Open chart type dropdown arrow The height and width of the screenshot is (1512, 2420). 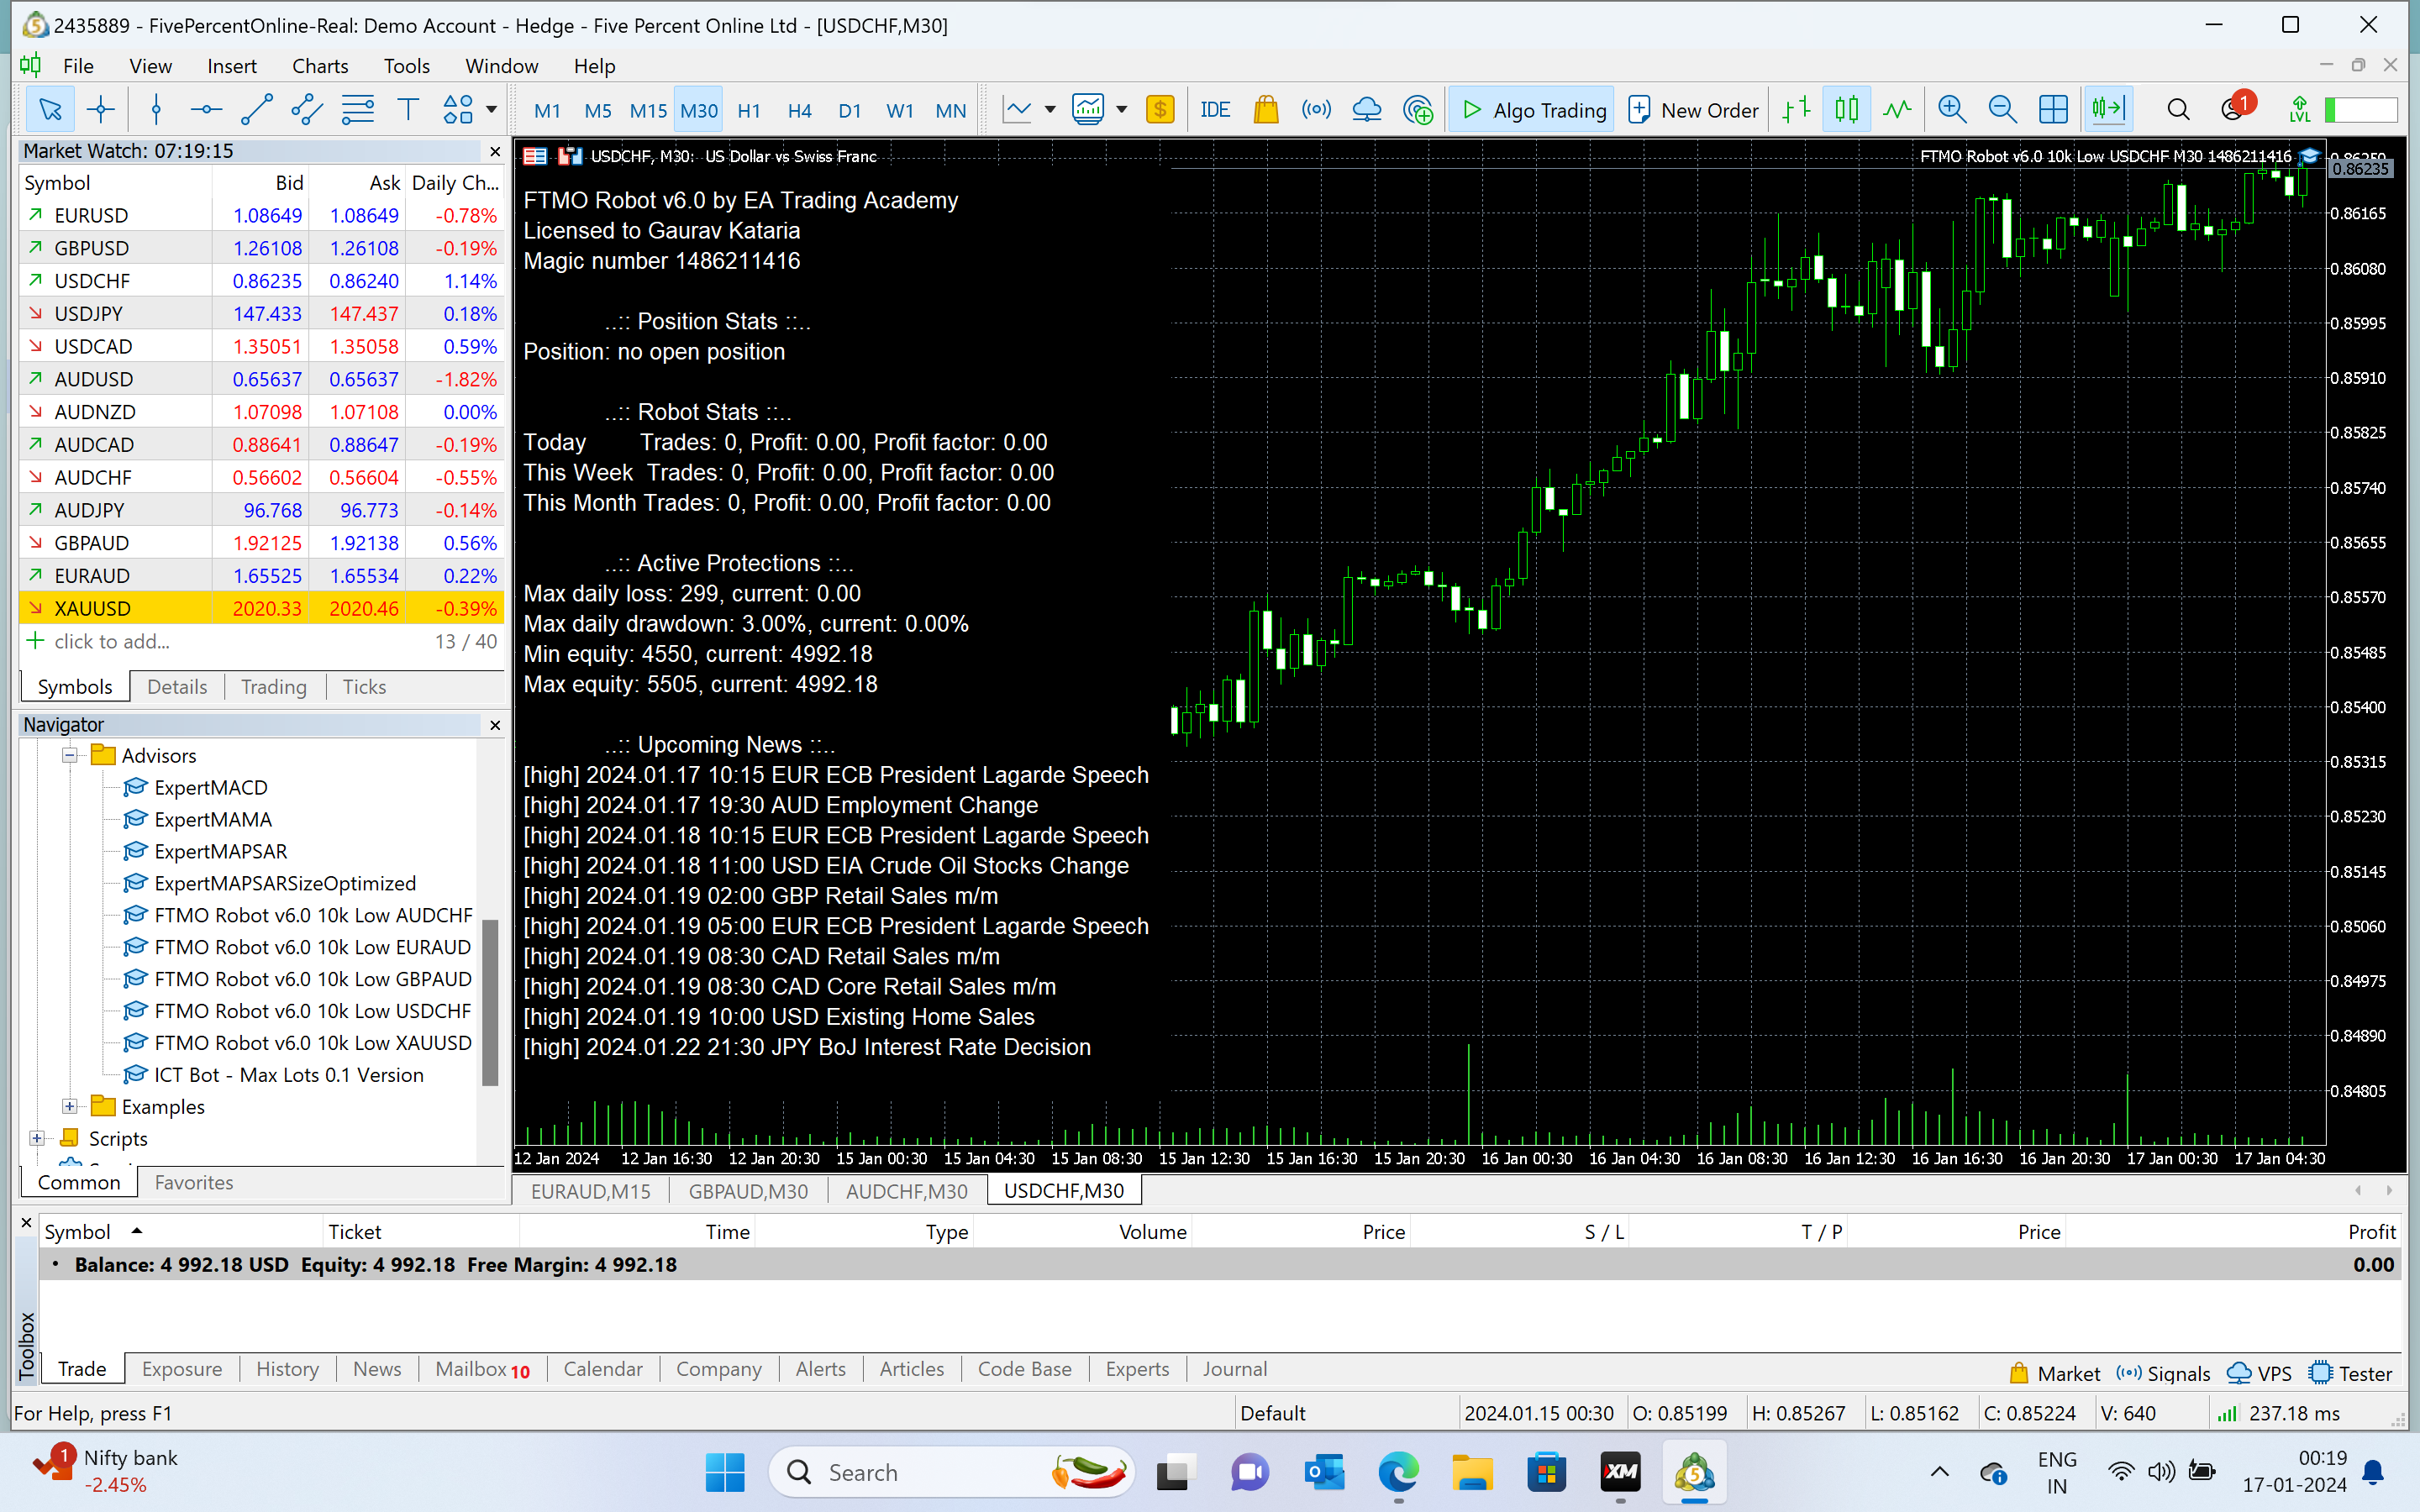(1050, 110)
